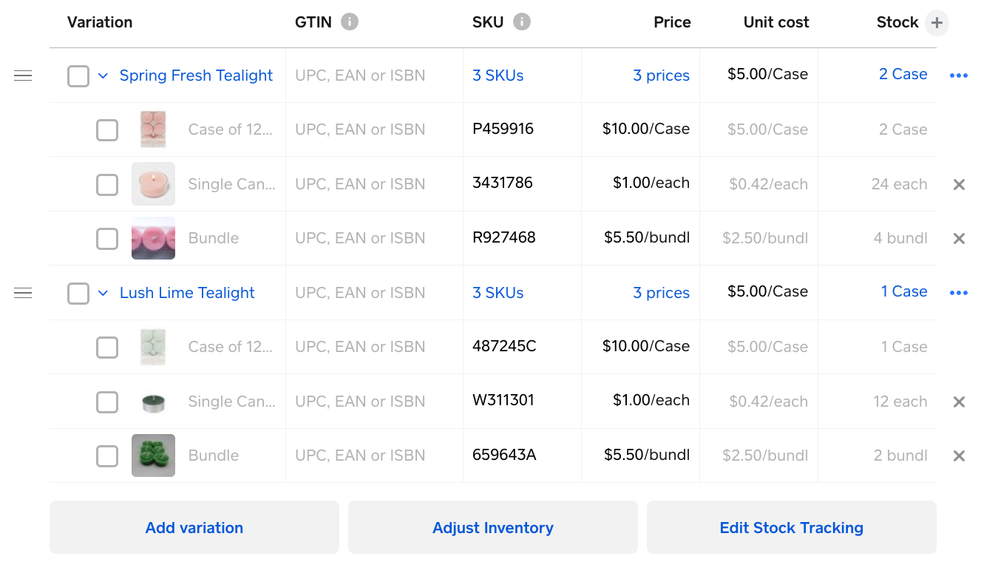The image size is (998, 565).
Task: Collapse the Spring Fresh Tealight group
Action: 103,76
